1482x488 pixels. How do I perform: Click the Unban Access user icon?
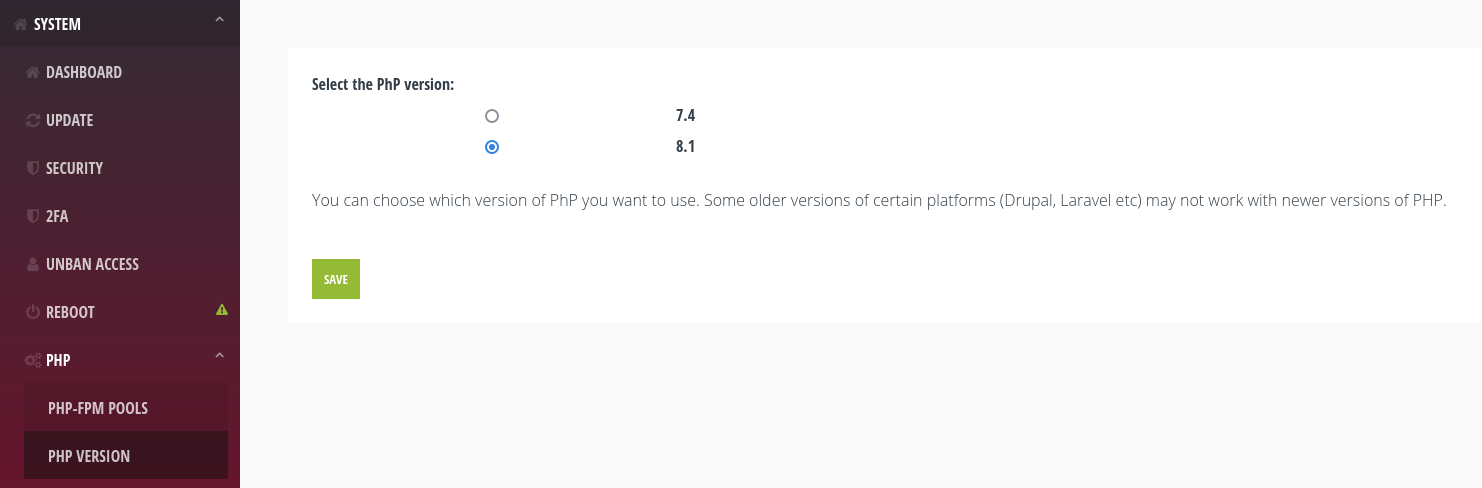(32, 264)
